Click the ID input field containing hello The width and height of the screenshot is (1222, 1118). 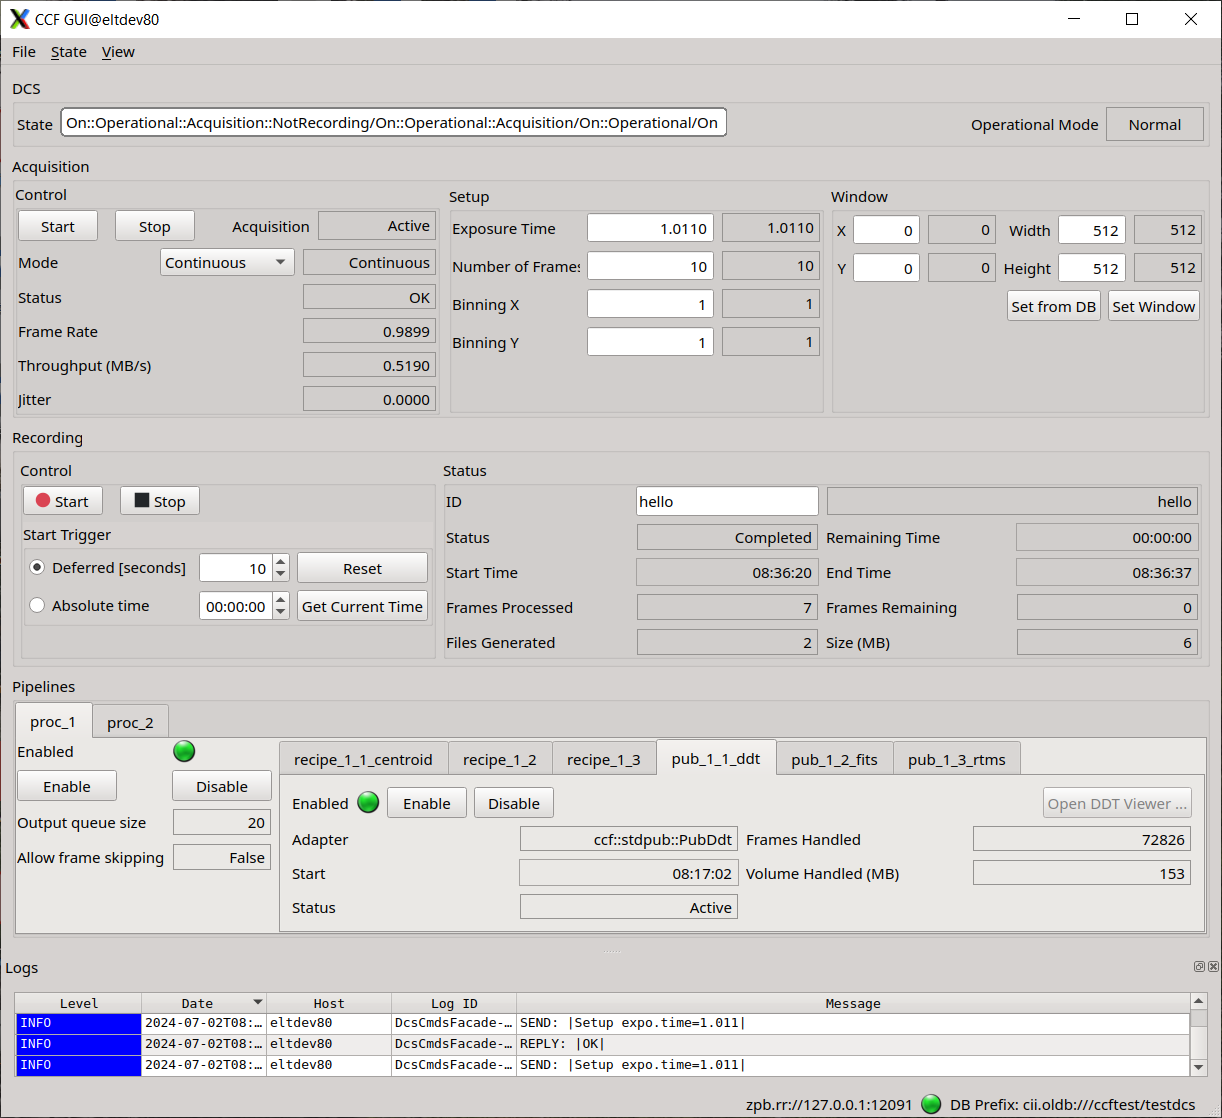tap(727, 501)
